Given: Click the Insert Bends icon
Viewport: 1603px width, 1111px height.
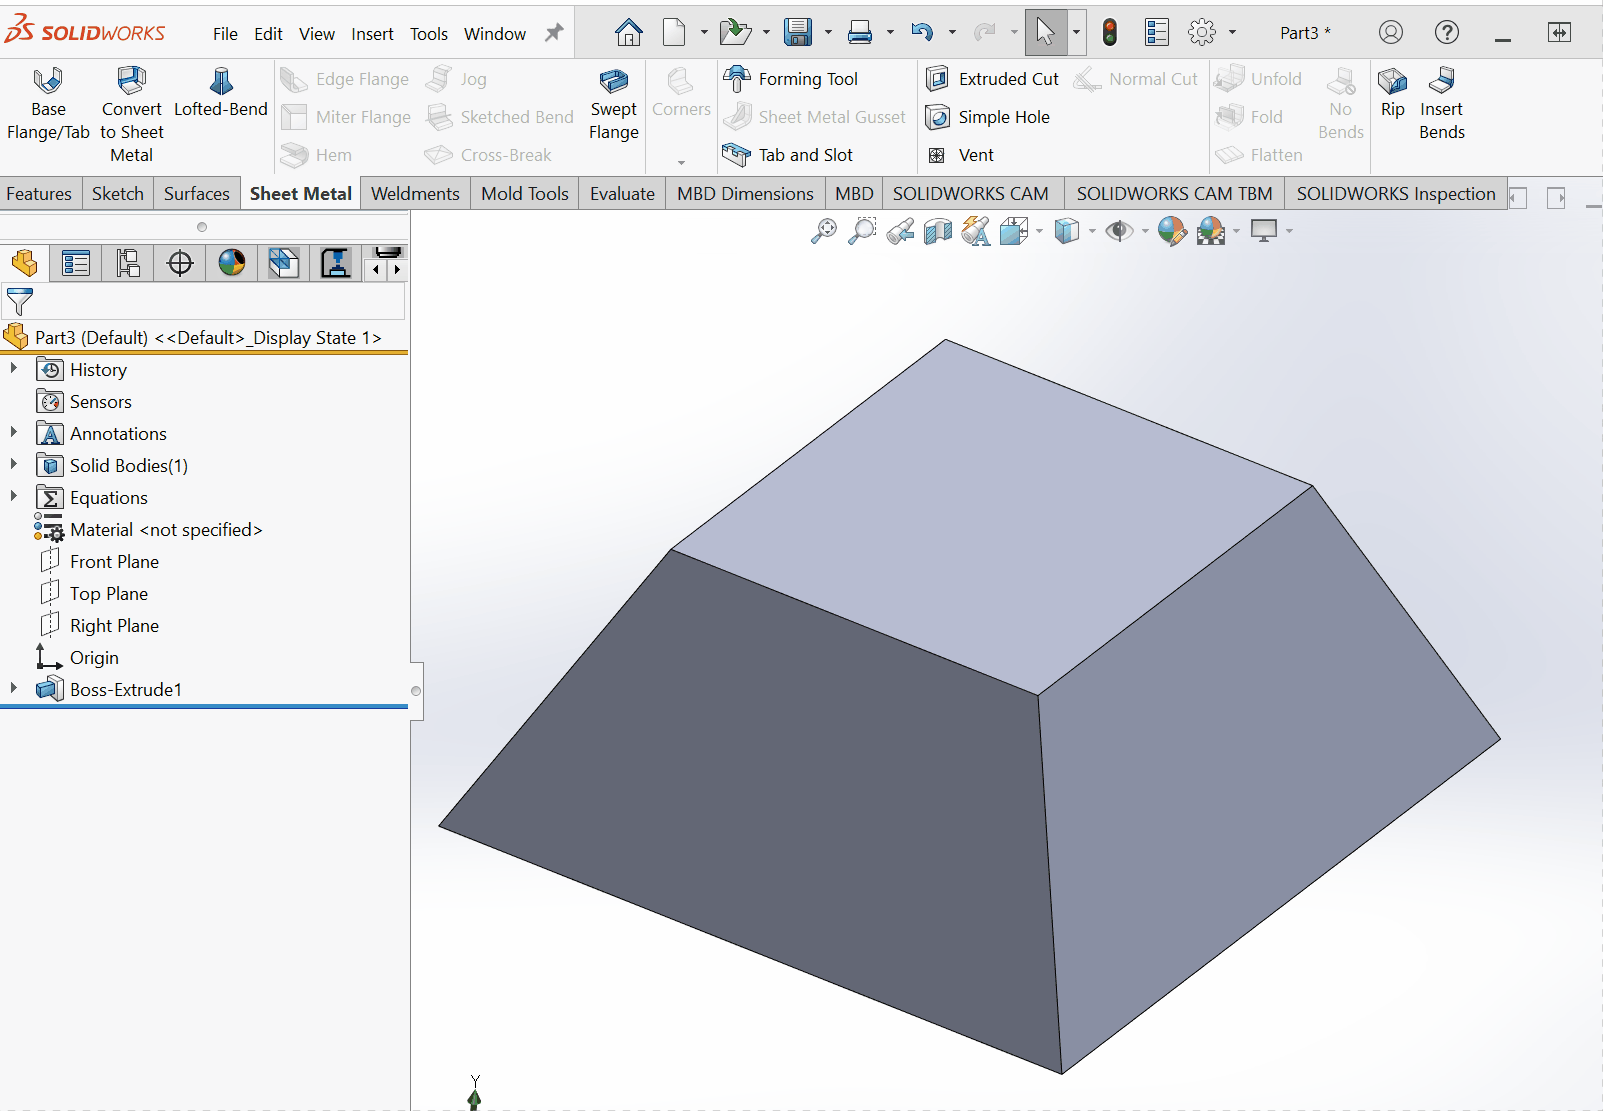Looking at the screenshot, I should tap(1441, 81).
